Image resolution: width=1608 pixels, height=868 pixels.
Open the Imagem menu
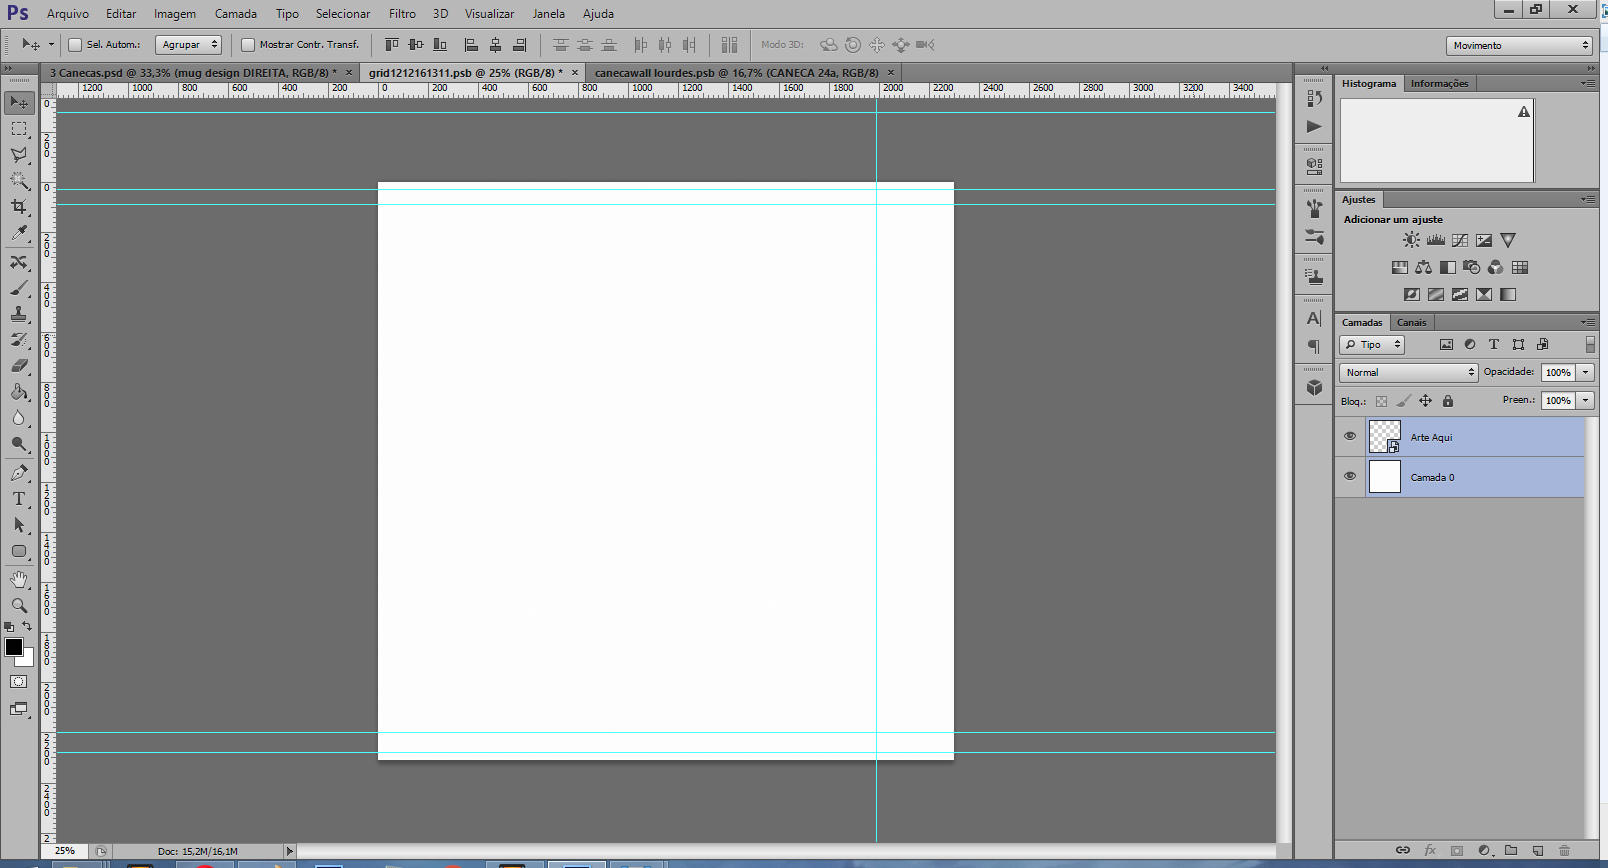coord(175,14)
